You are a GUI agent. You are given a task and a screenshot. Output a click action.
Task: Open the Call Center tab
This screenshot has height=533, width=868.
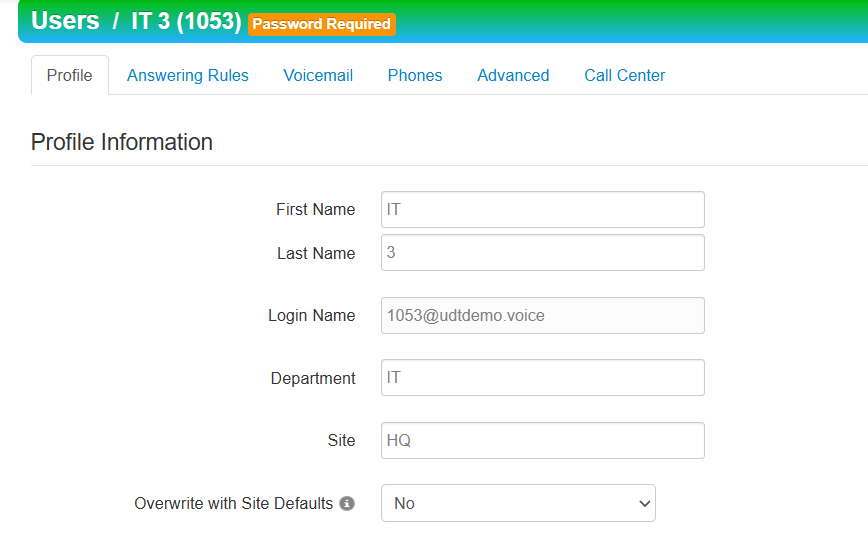tap(624, 75)
